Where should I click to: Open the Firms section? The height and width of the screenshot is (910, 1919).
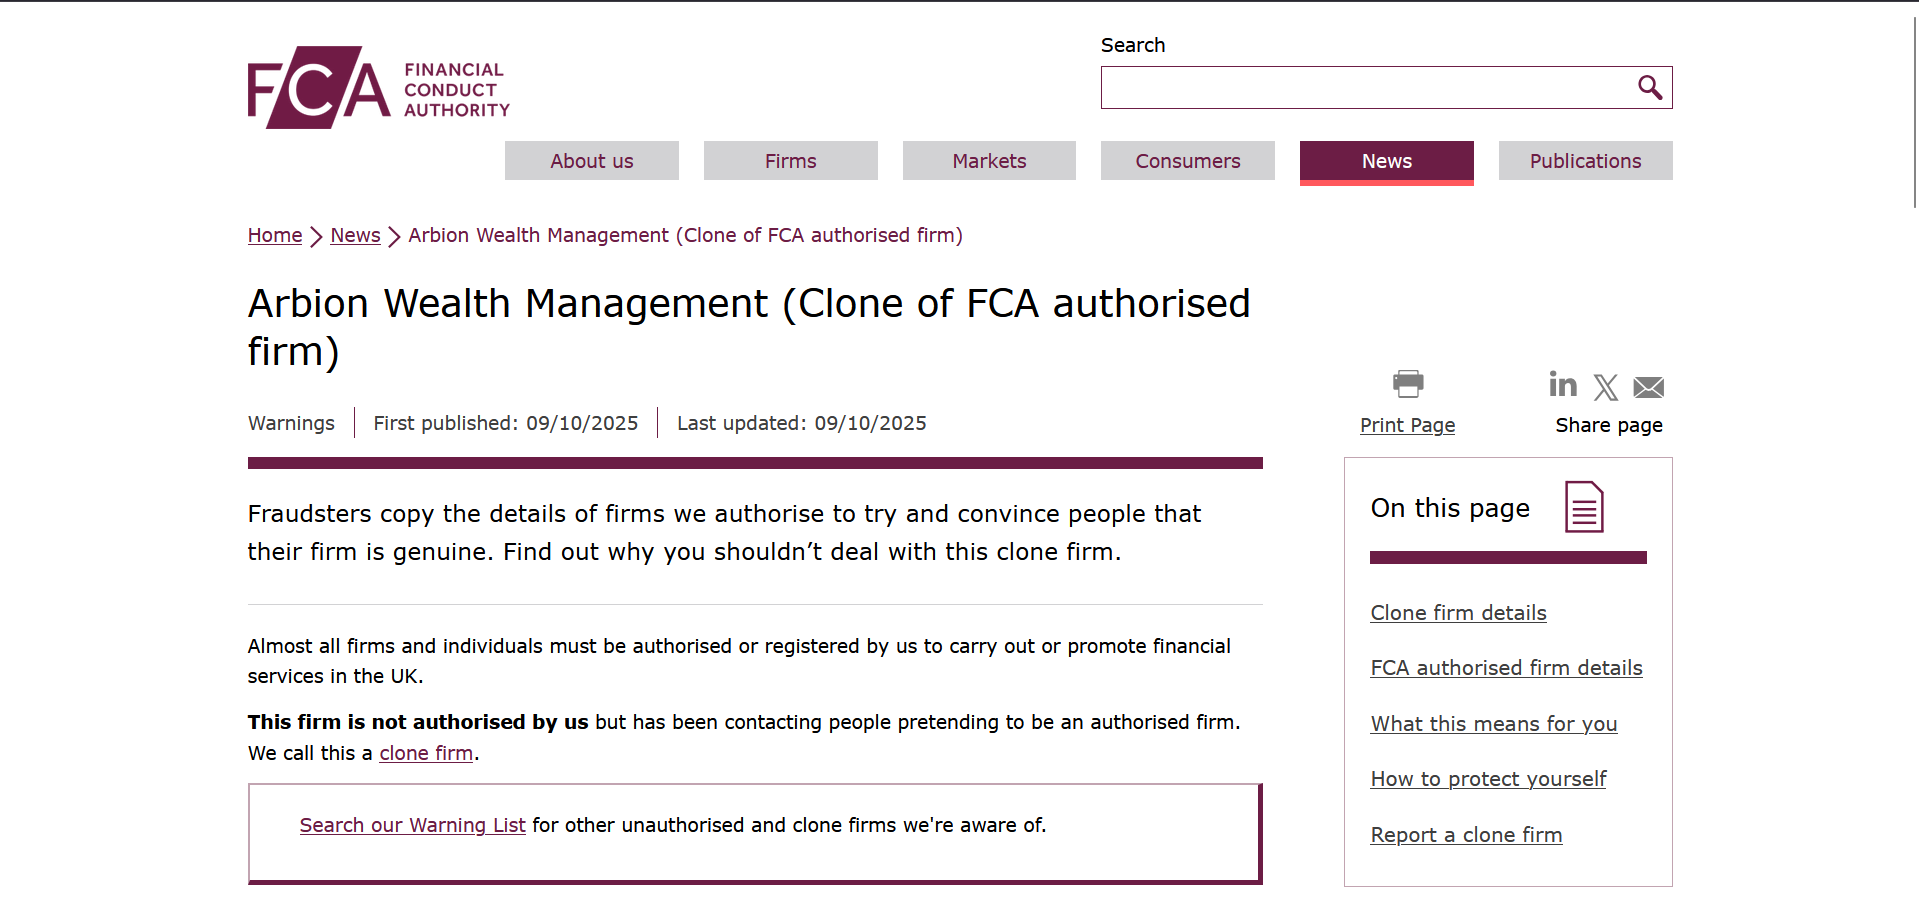click(x=790, y=161)
